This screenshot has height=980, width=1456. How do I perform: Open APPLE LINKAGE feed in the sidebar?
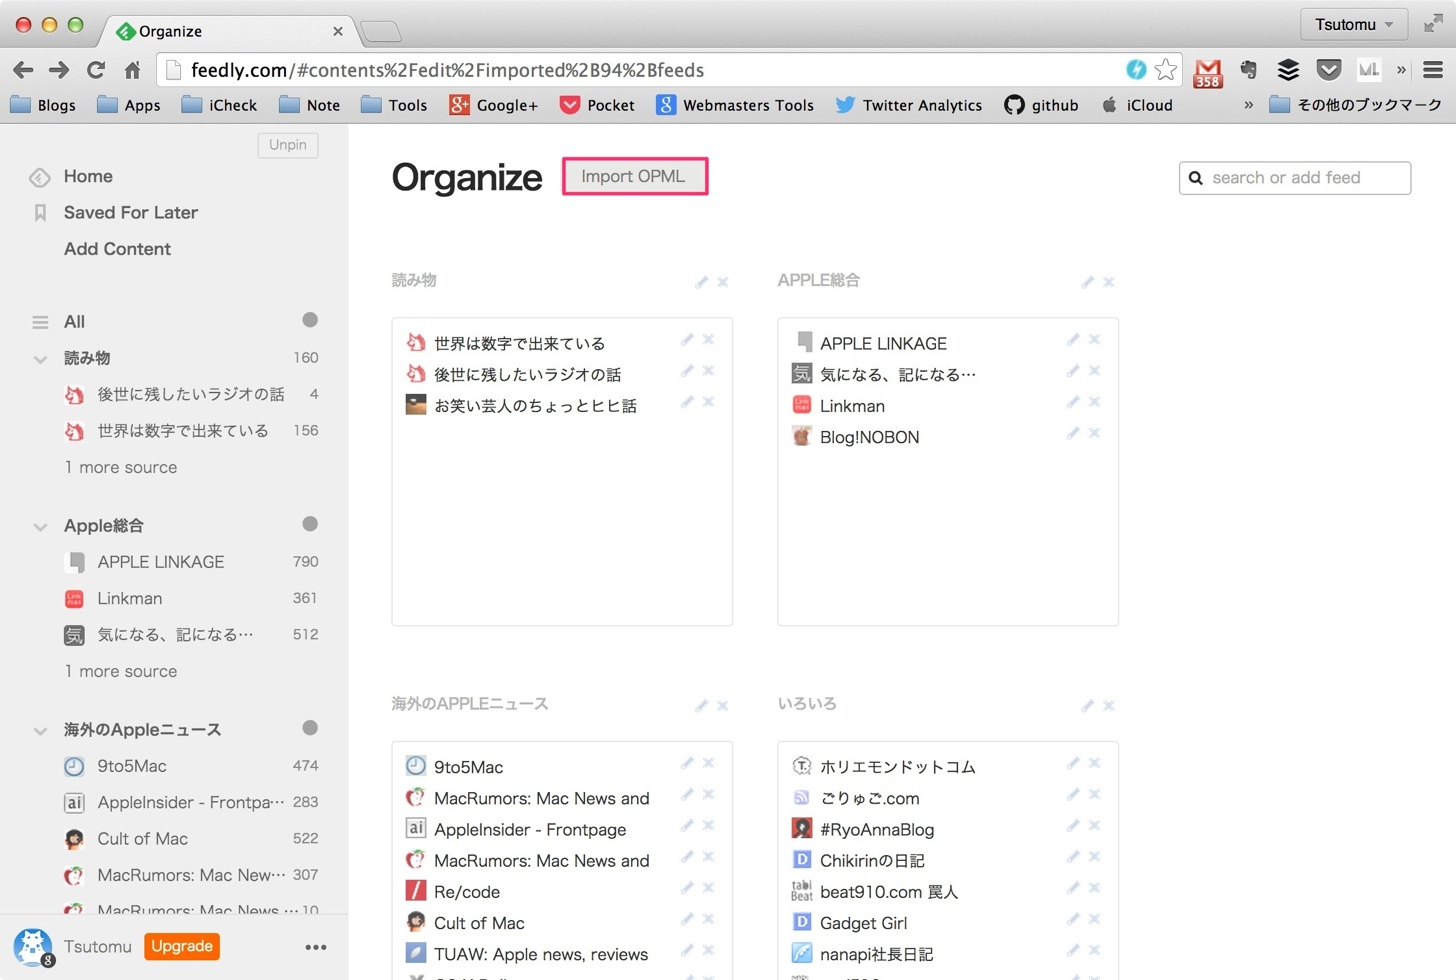pos(161,562)
